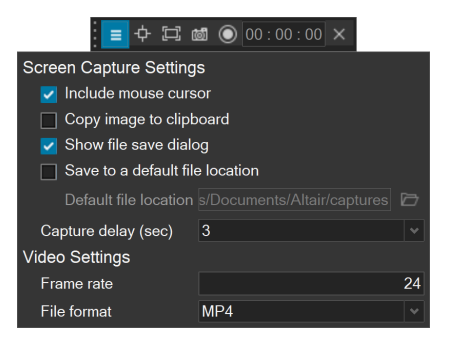Expand the File format dropdown arrow

point(414,311)
